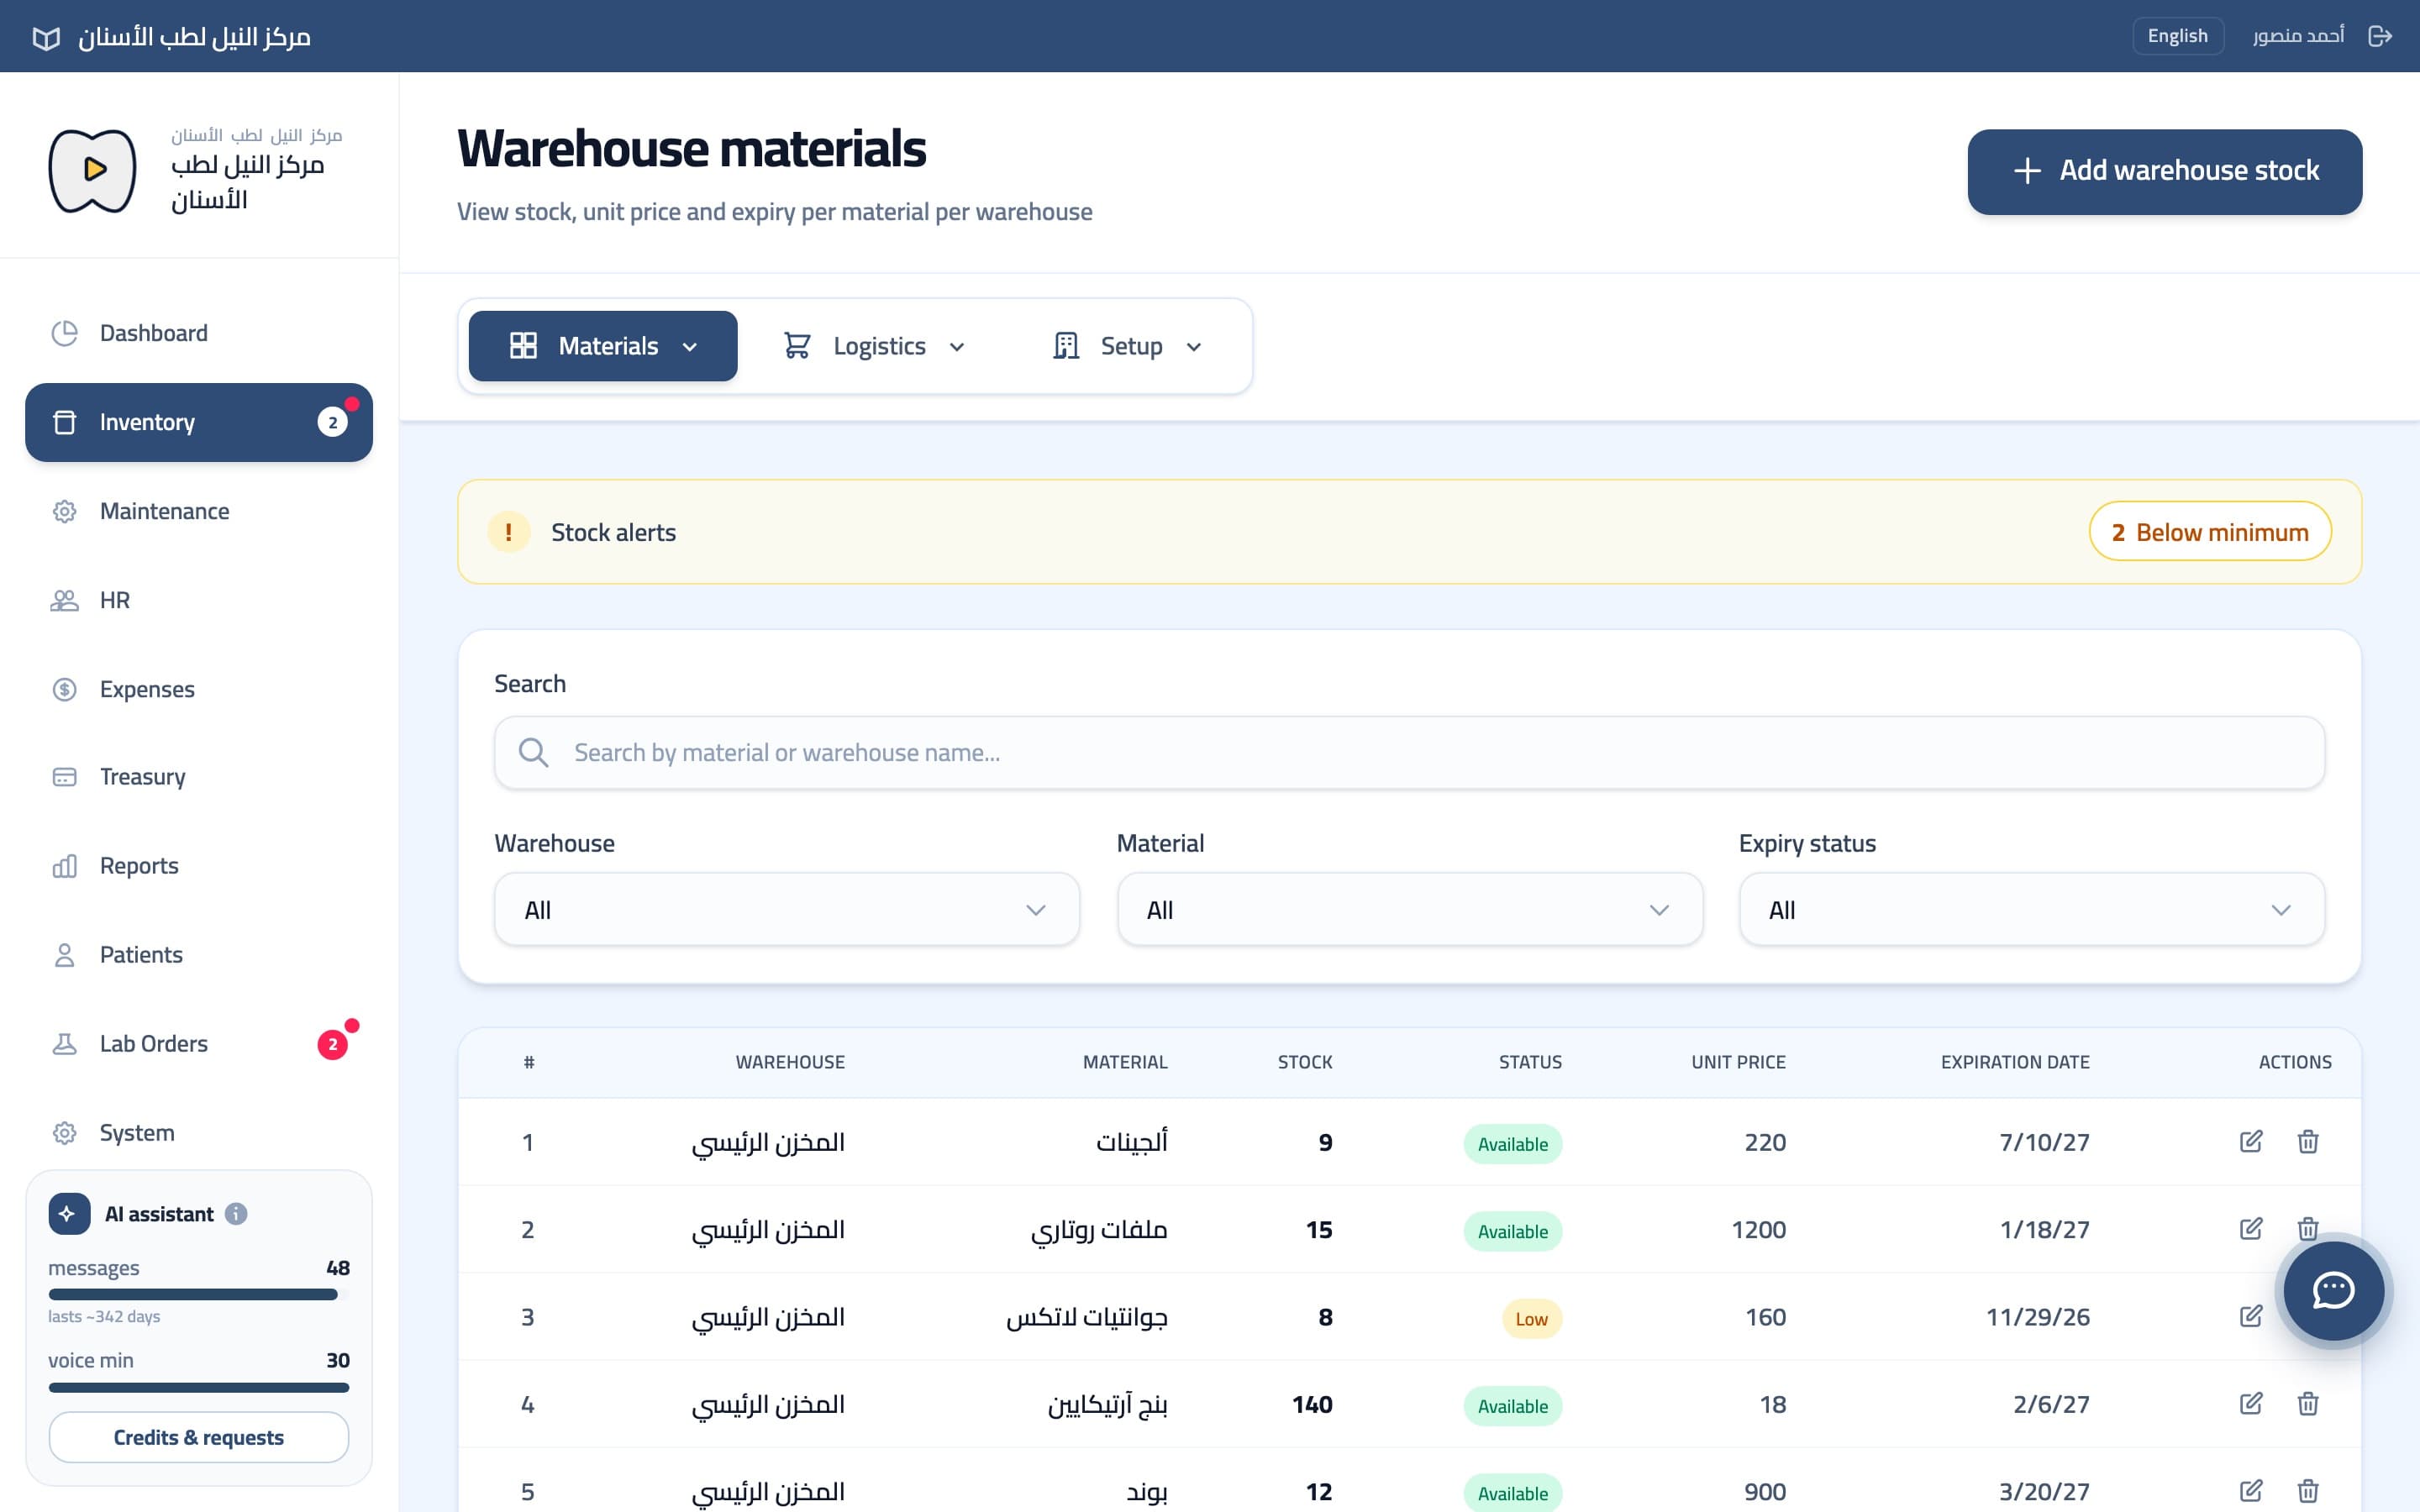Edit row 1 material ألجينات
The width and height of the screenshot is (2420, 1512).
2250,1141
